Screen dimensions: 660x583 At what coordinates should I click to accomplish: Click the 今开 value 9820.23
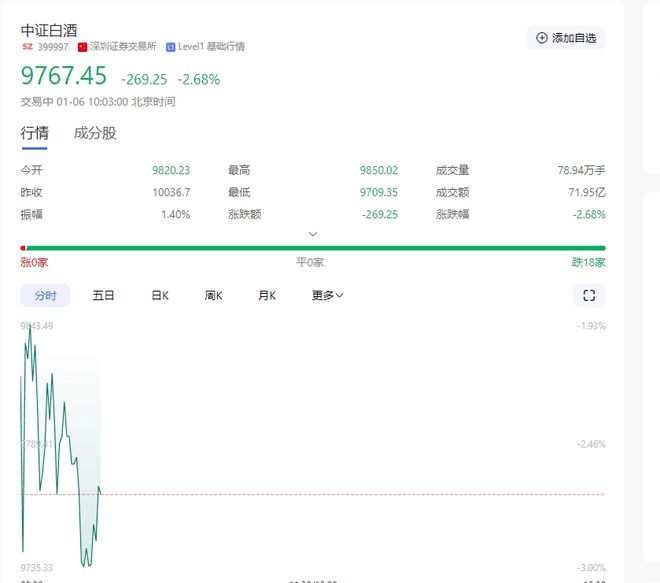(171, 170)
